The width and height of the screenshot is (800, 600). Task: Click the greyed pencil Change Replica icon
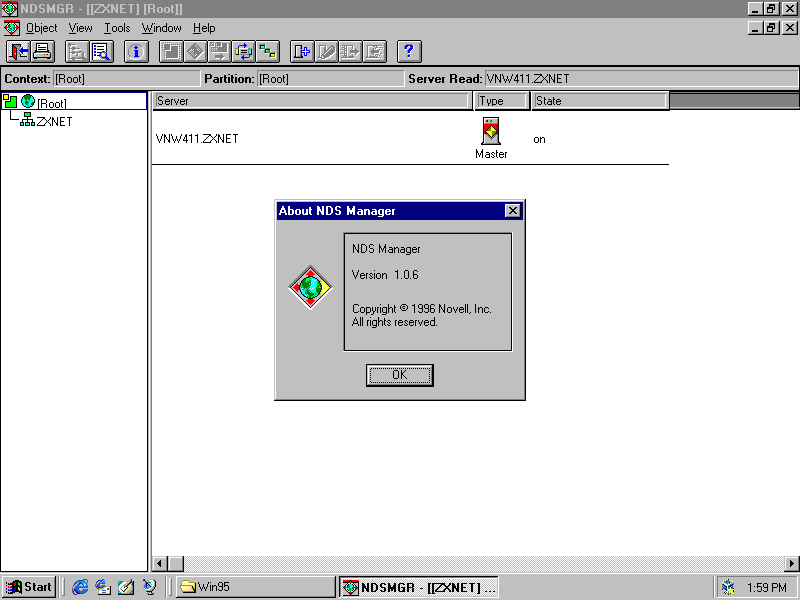[x=327, y=52]
